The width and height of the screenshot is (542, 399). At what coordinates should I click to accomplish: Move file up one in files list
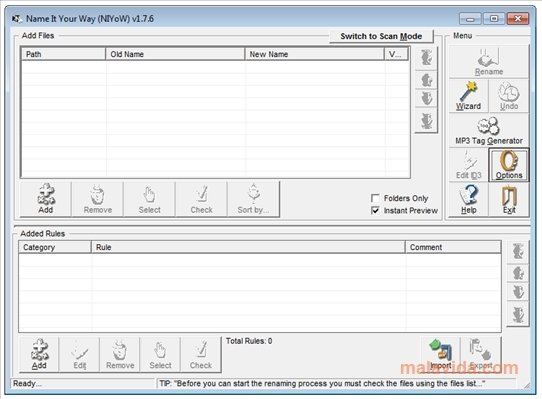(426, 80)
